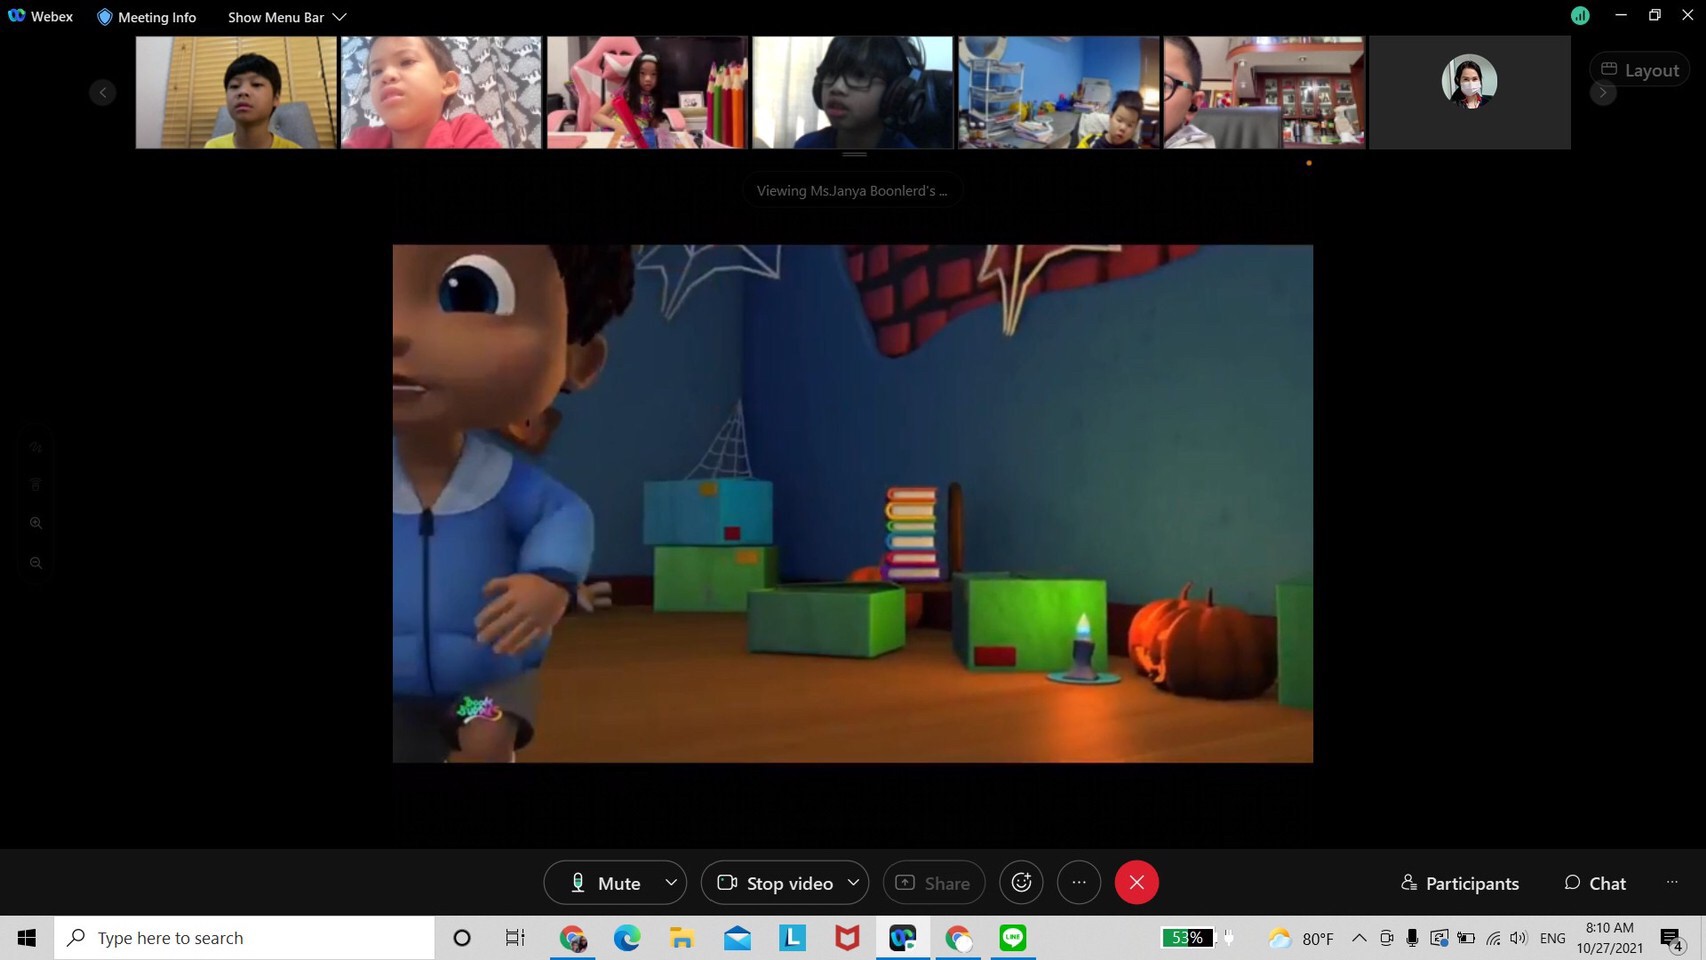The image size is (1706, 960).
Task: Open the reactions emoji menu
Action: (1021, 883)
